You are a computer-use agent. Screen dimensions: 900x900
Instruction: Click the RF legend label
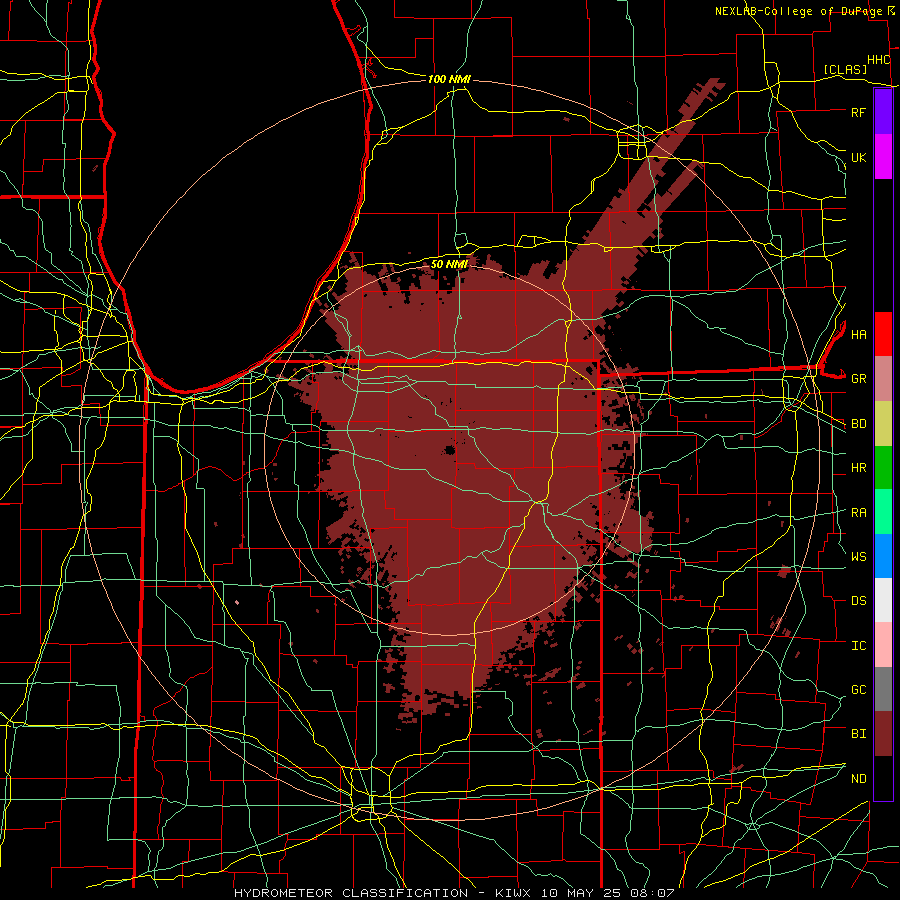858,112
